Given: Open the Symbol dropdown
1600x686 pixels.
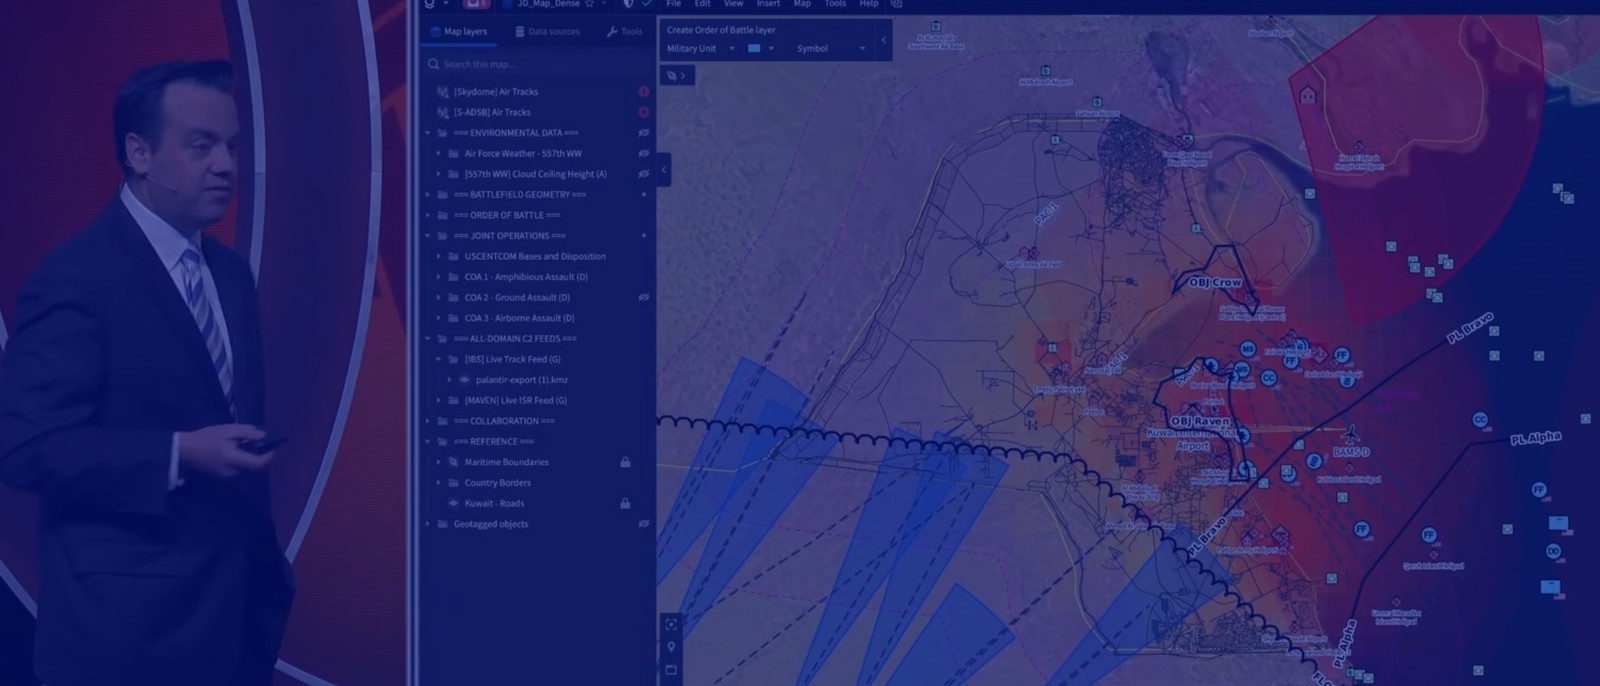Looking at the screenshot, I should click(830, 49).
